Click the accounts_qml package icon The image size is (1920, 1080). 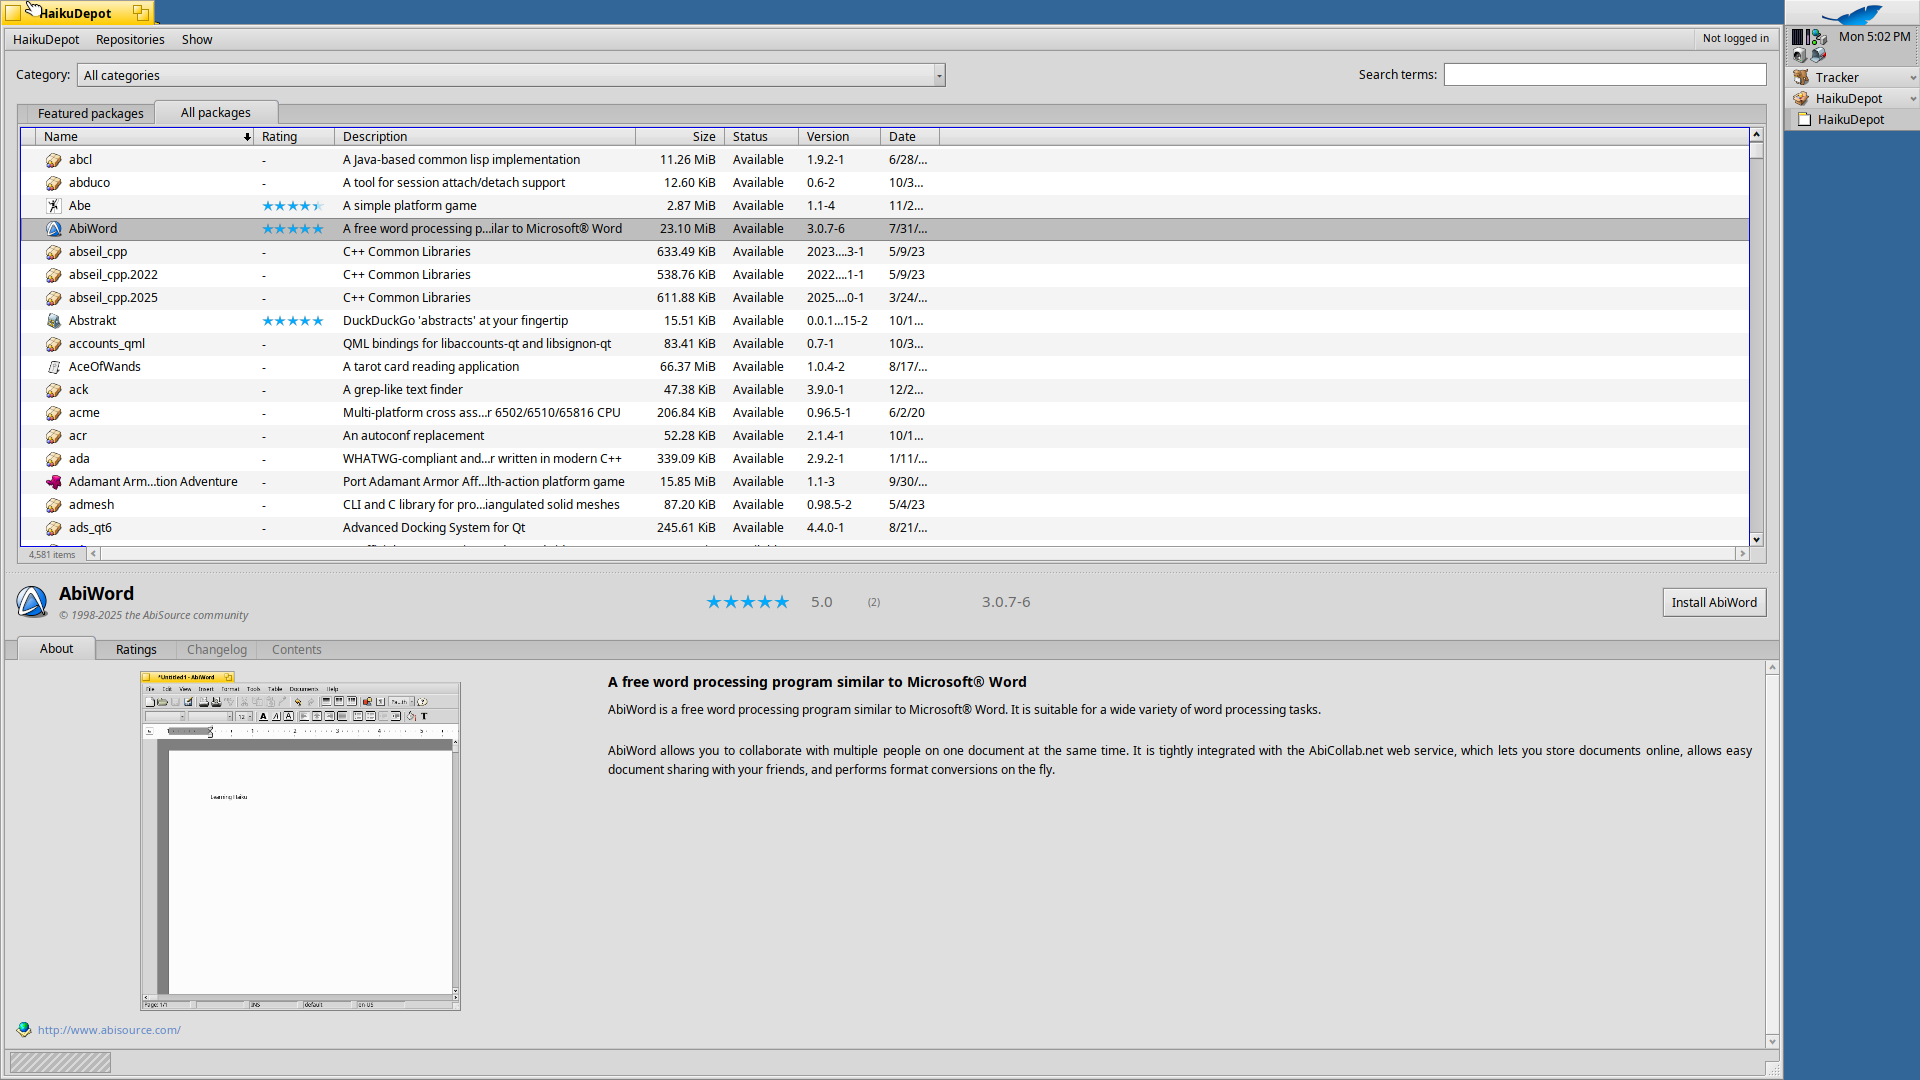[x=54, y=344]
